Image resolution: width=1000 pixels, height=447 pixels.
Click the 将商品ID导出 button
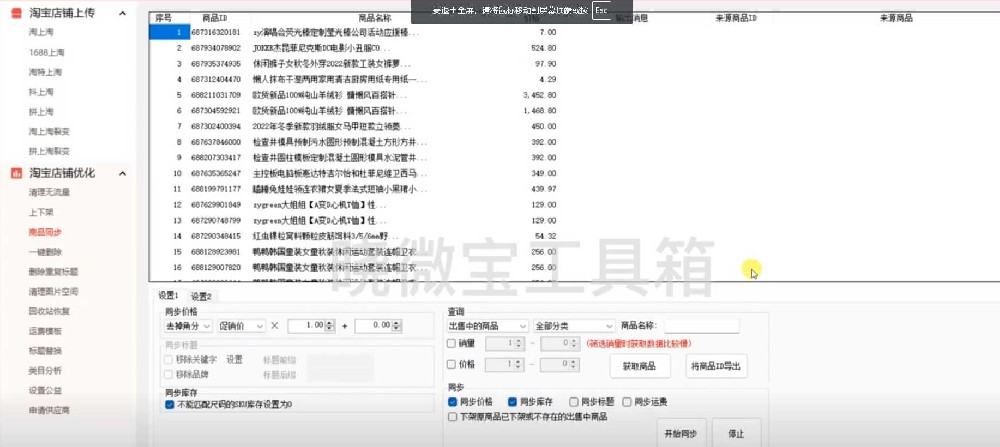(x=717, y=366)
